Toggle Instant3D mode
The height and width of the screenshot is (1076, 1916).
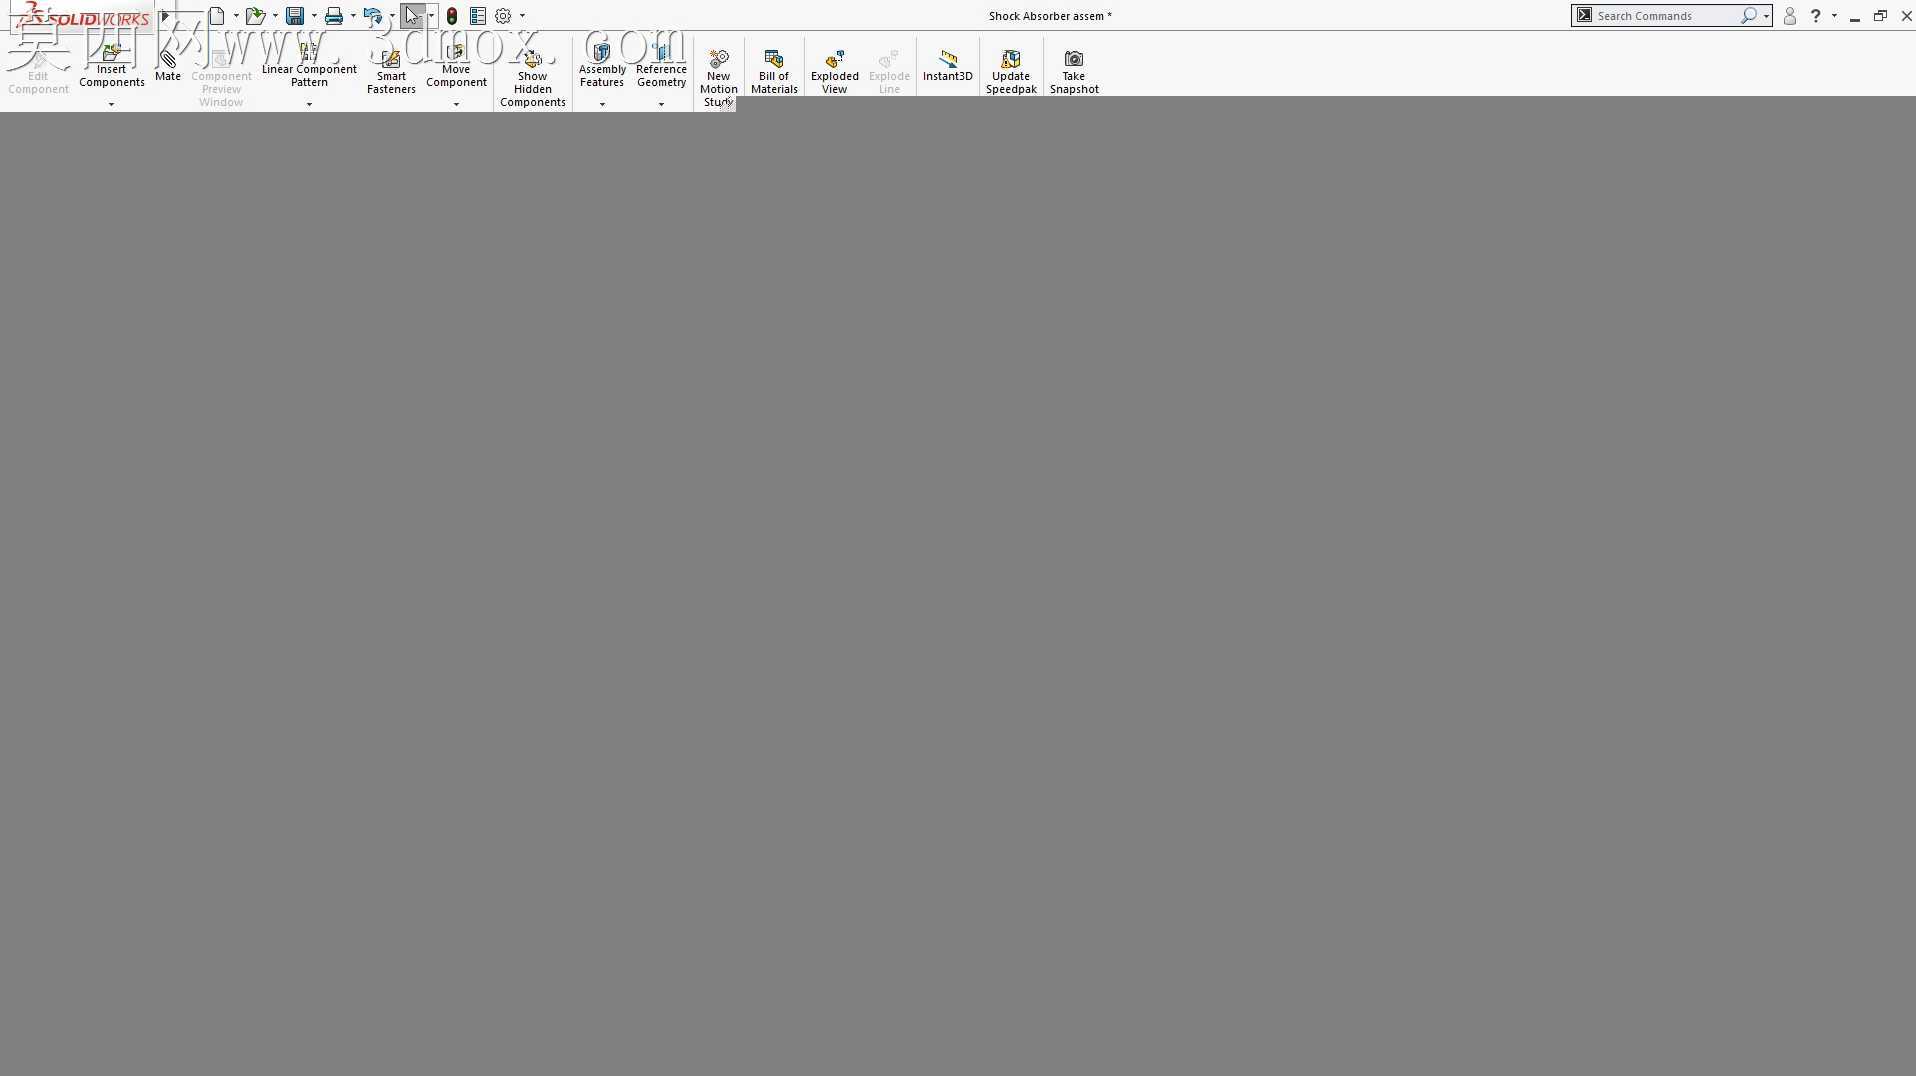point(947,66)
